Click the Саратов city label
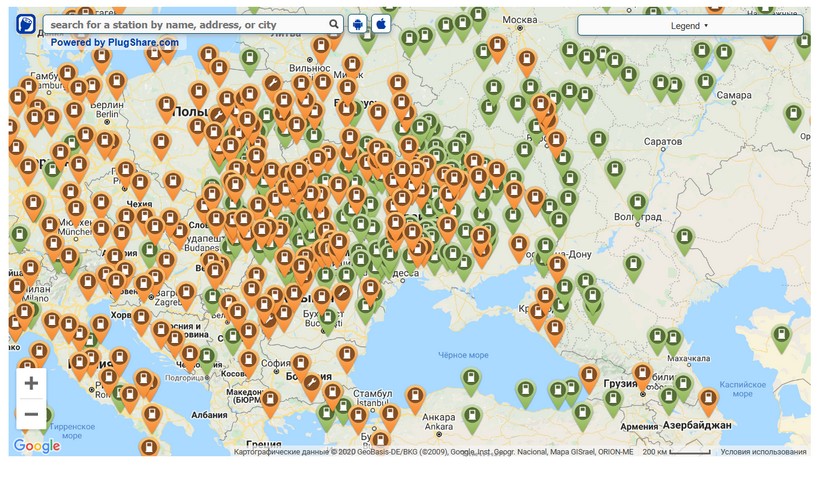 (663, 142)
